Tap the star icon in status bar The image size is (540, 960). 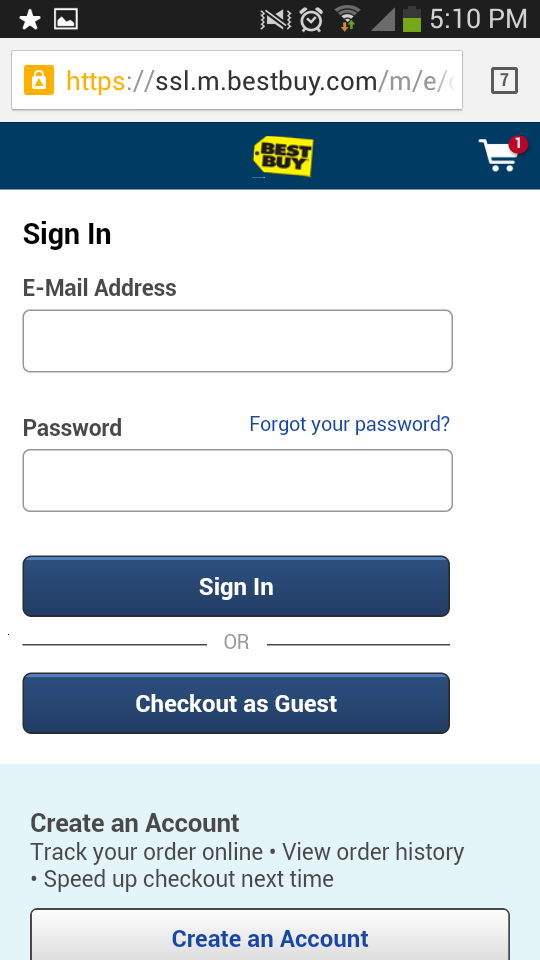[29, 20]
